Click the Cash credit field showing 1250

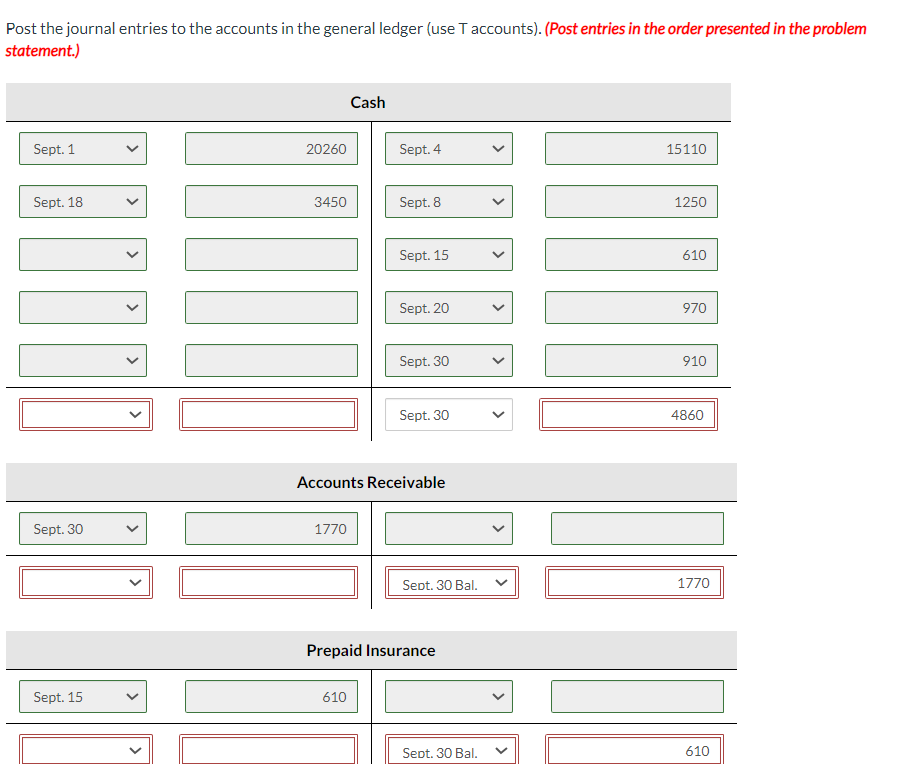point(632,202)
